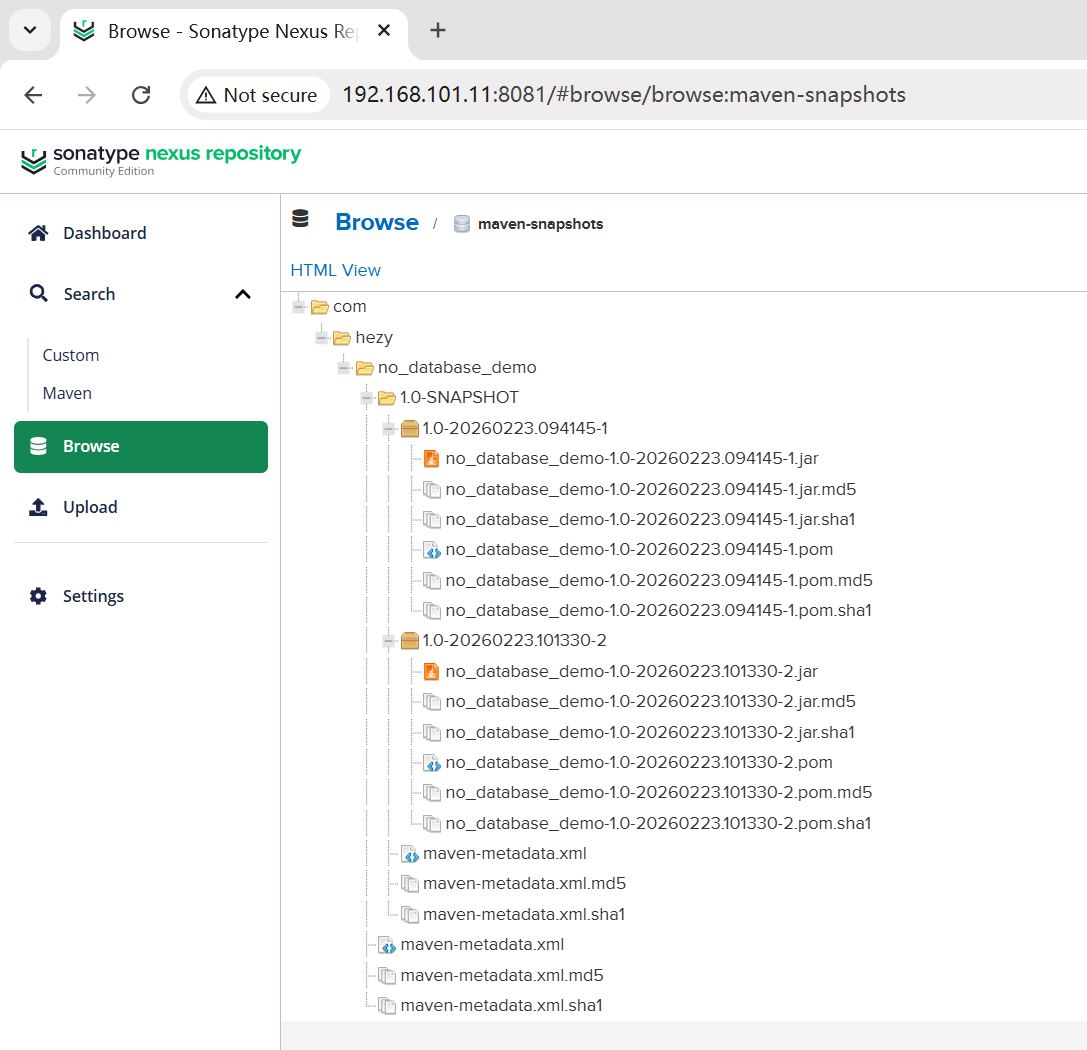Collapse the 1.0-SNAPSHOT tree node
This screenshot has width=1087, height=1050.
pos(367,398)
